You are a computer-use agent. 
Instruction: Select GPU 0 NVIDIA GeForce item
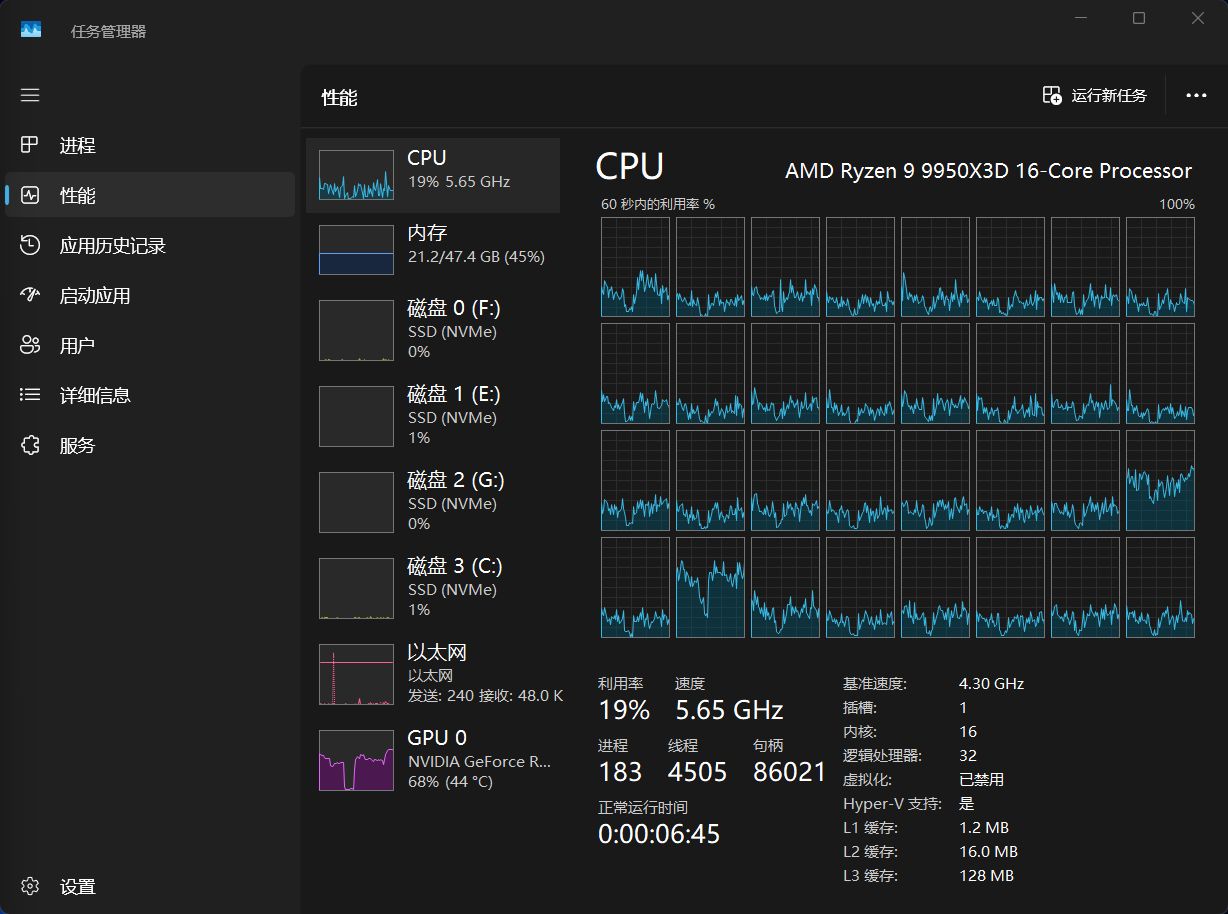click(x=432, y=759)
